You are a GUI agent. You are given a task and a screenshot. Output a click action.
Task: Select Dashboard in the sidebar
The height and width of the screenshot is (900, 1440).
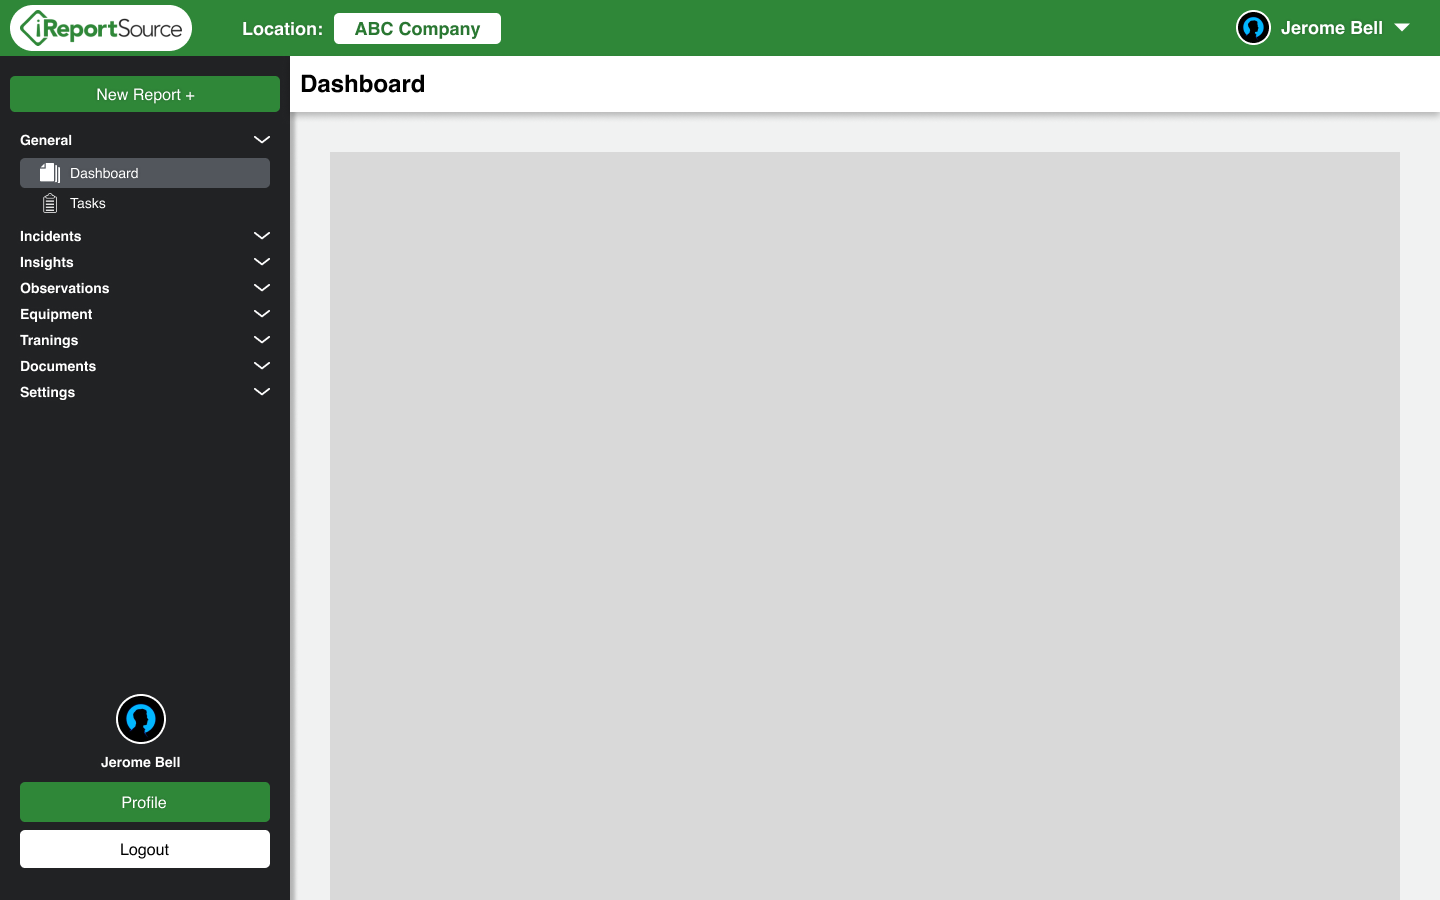(145, 173)
